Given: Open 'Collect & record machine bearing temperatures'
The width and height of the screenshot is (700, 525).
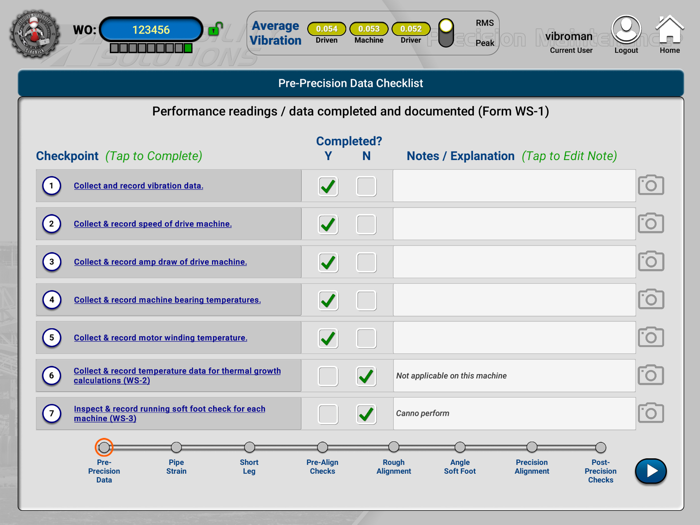Looking at the screenshot, I should pyautogui.click(x=167, y=300).
